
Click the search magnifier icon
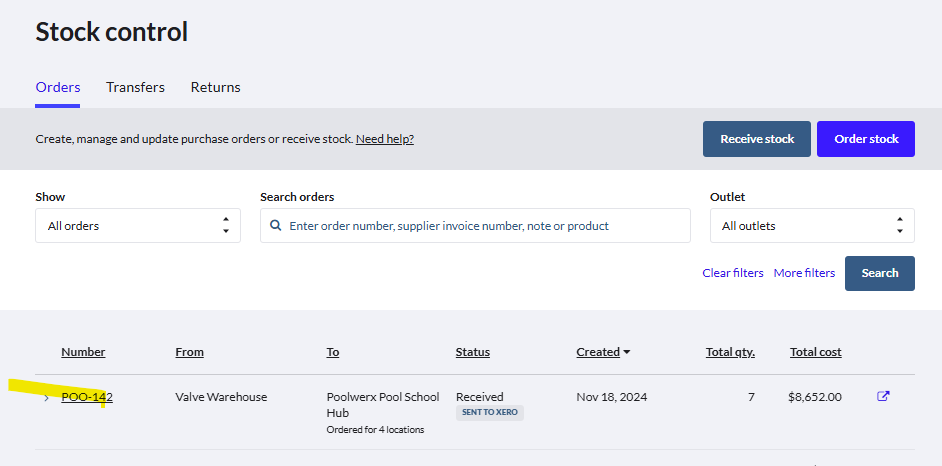(x=276, y=226)
